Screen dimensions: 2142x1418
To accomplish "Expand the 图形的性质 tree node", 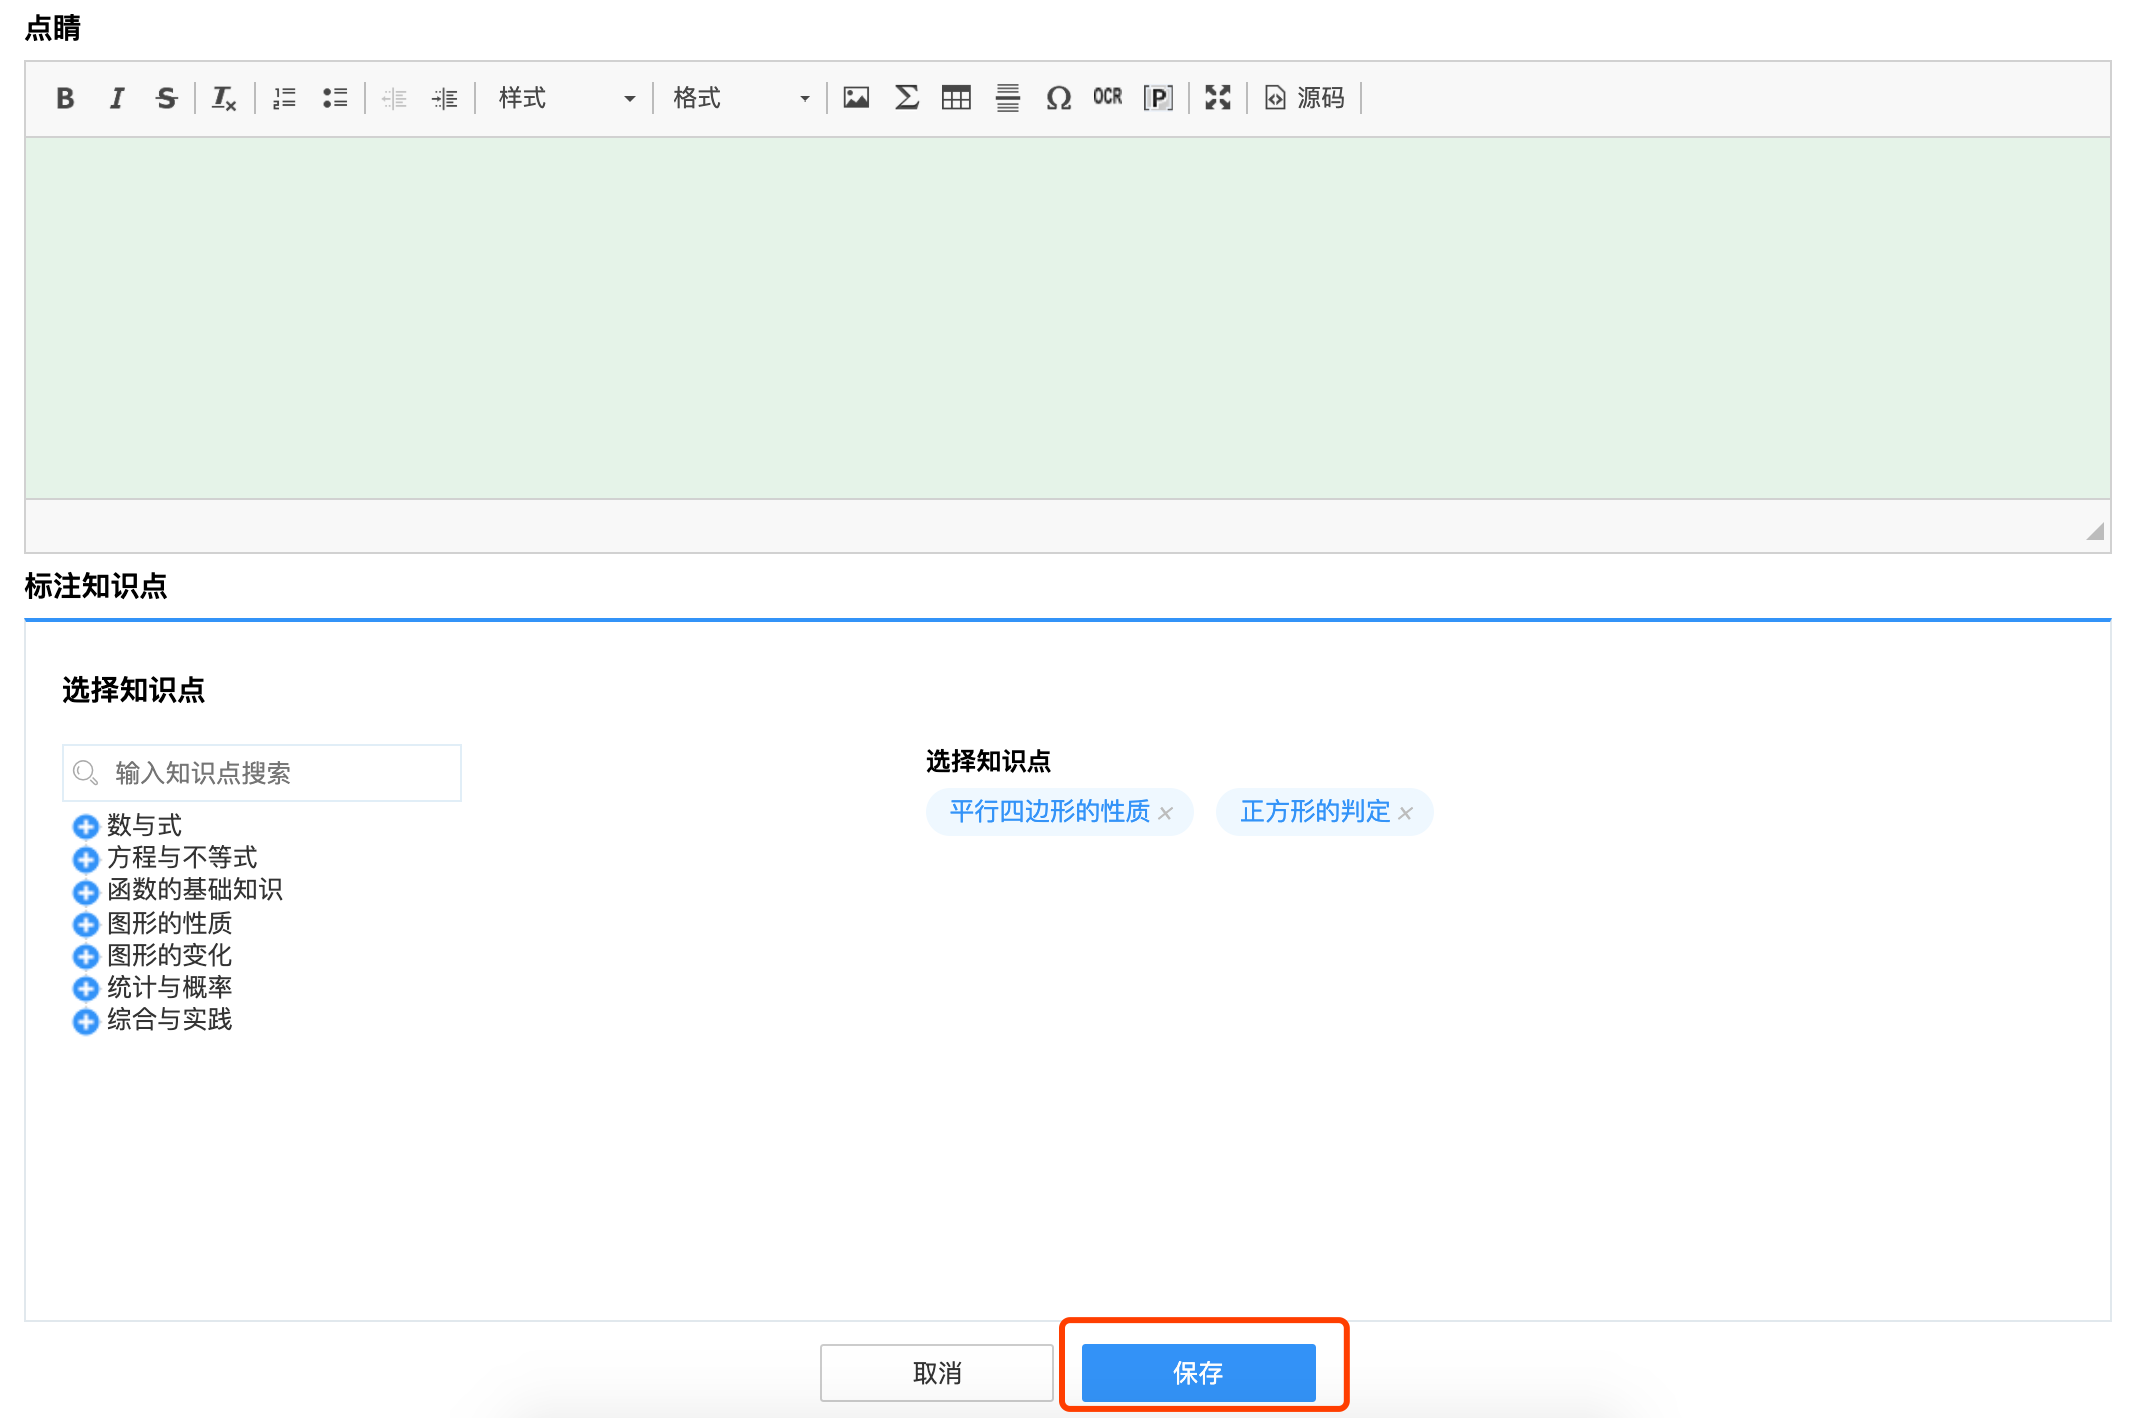I will (x=86, y=924).
